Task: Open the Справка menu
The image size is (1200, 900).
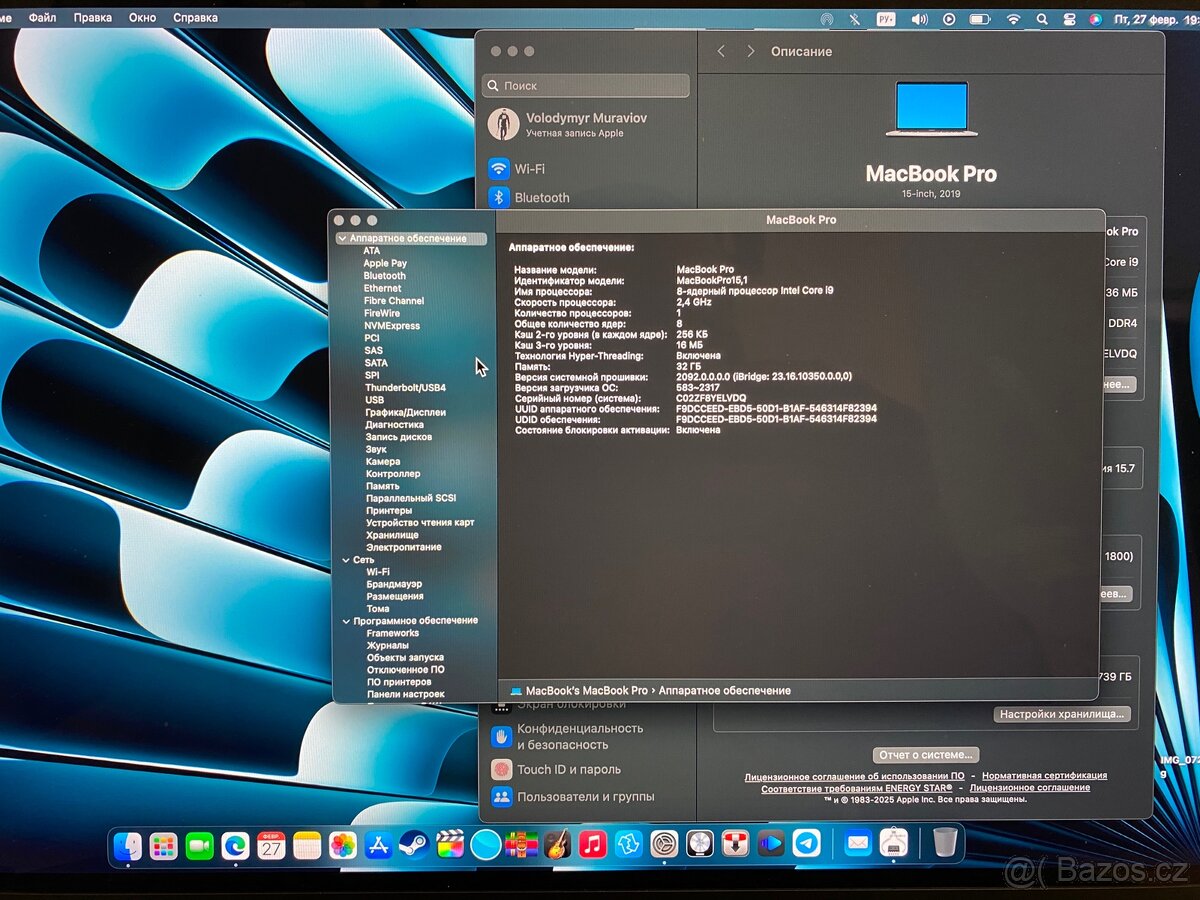Action: 196,17
